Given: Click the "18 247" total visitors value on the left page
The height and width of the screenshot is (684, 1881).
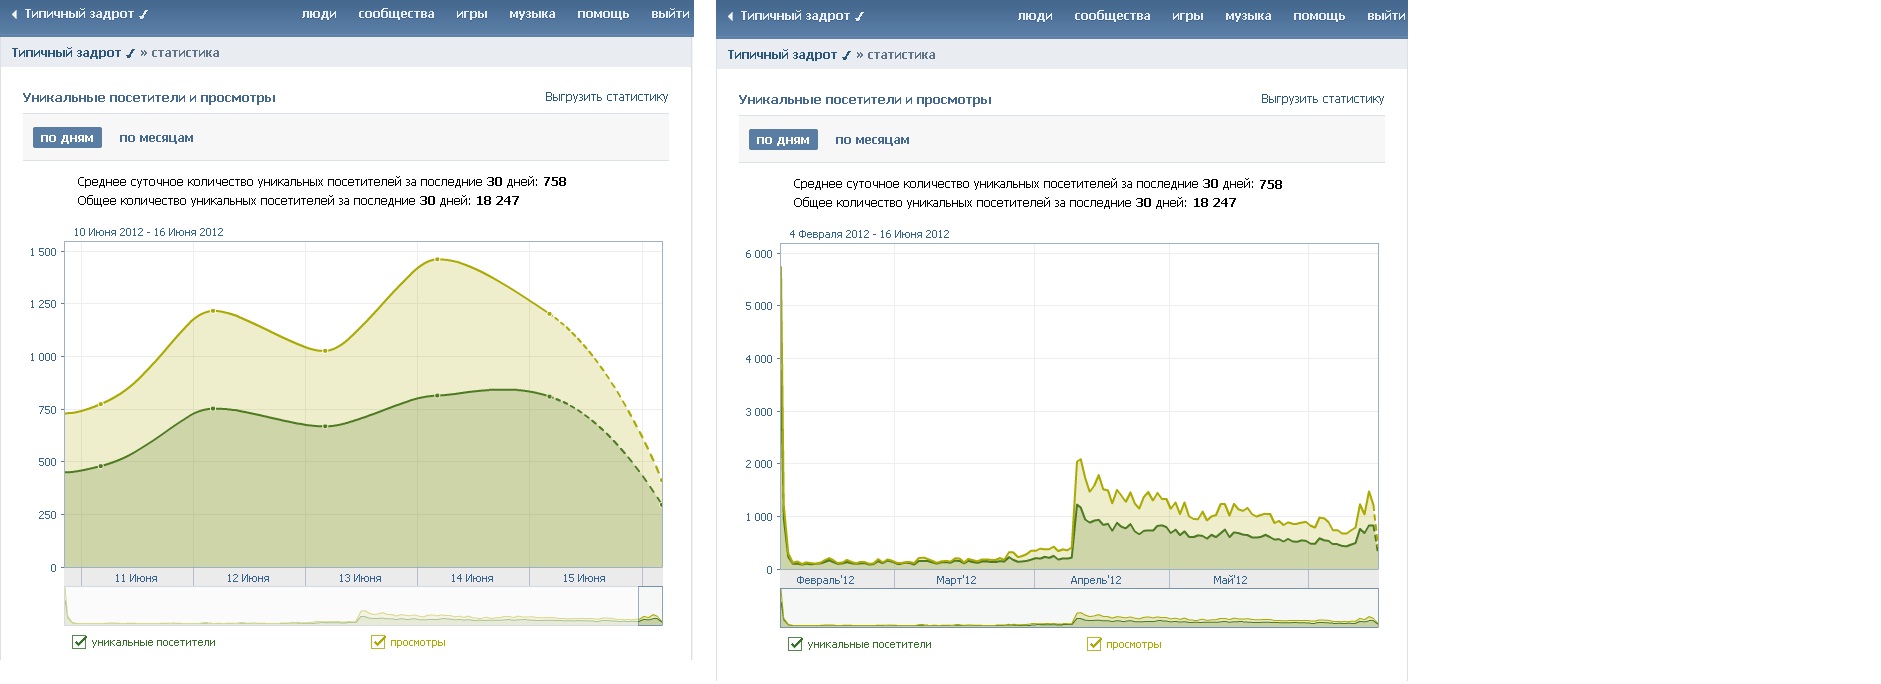Looking at the screenshot, I should pos(498,200).
